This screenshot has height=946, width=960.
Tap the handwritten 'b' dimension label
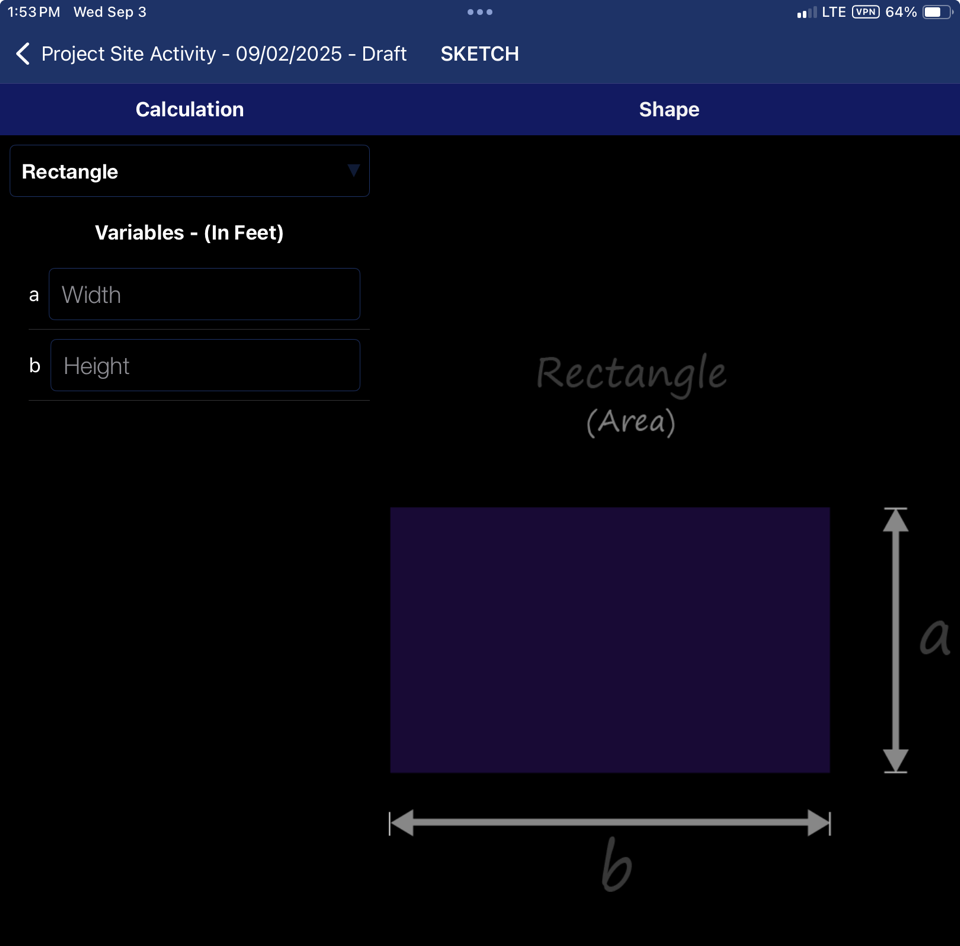616,866
